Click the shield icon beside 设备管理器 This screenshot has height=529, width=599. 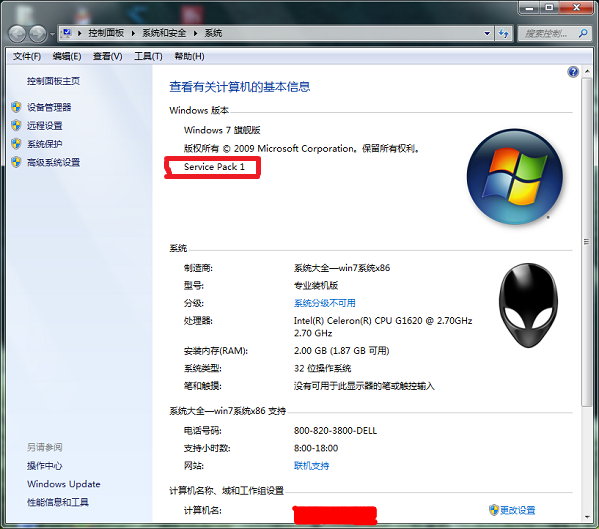[16, 107]
